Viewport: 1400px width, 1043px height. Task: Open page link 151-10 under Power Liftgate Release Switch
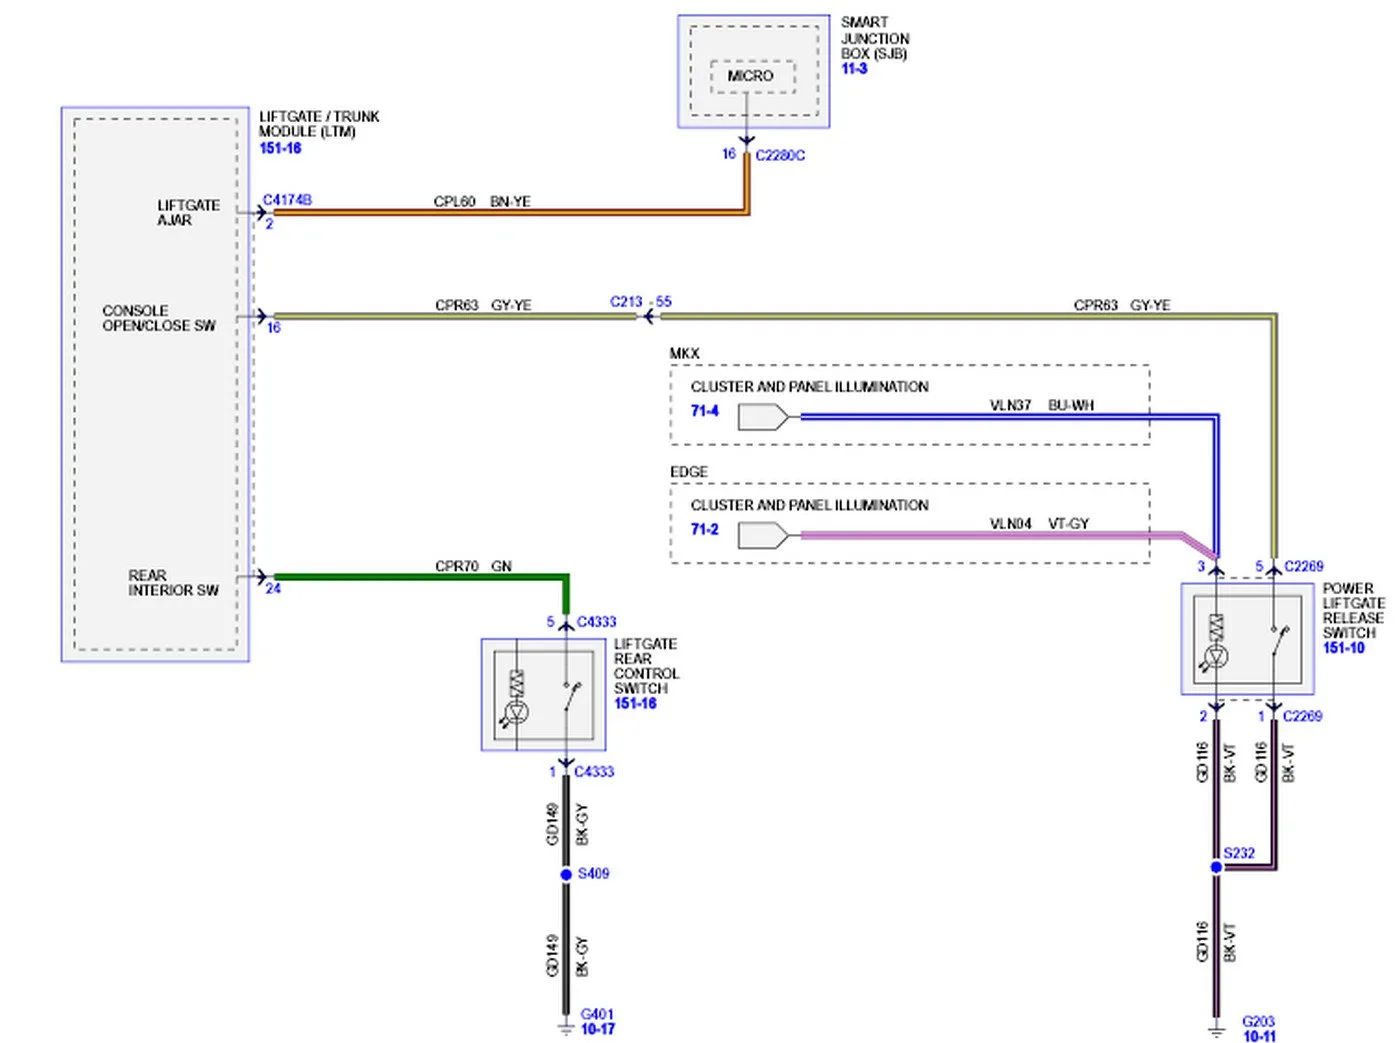[x=1343, y=648]
